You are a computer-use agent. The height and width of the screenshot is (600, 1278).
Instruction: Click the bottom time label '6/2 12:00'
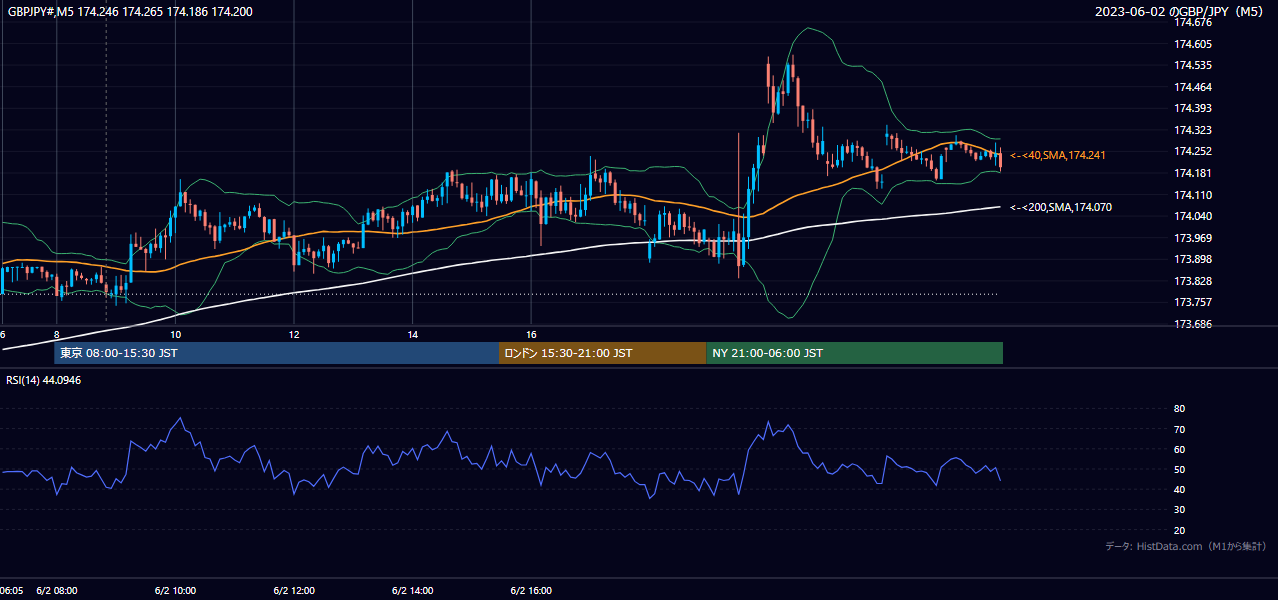[295, 591]
